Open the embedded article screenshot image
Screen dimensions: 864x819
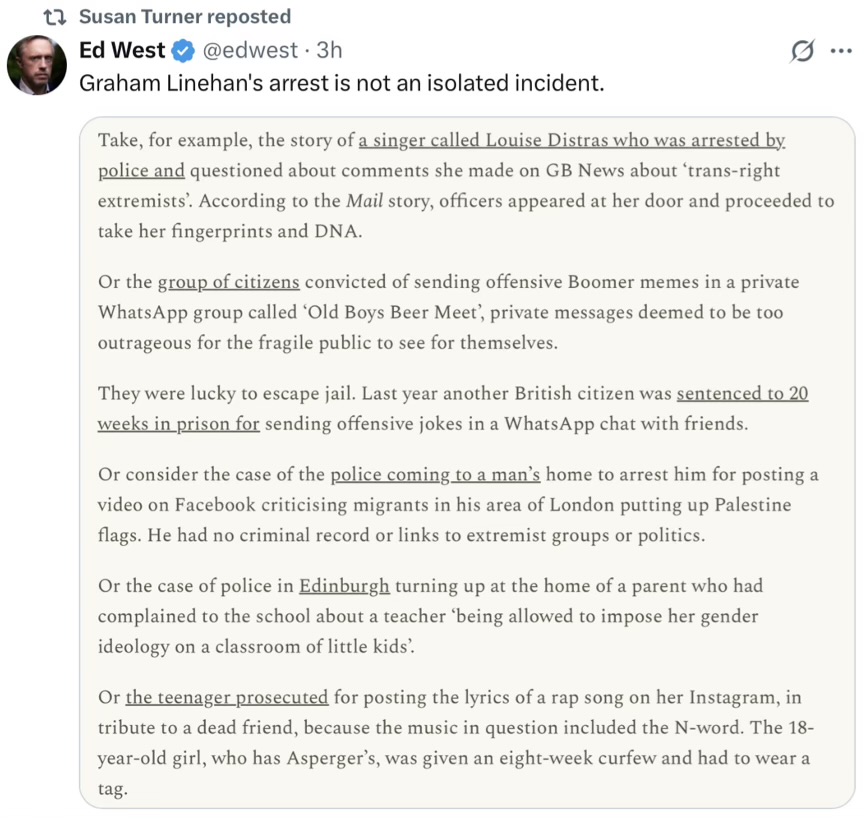click(467, 463)
